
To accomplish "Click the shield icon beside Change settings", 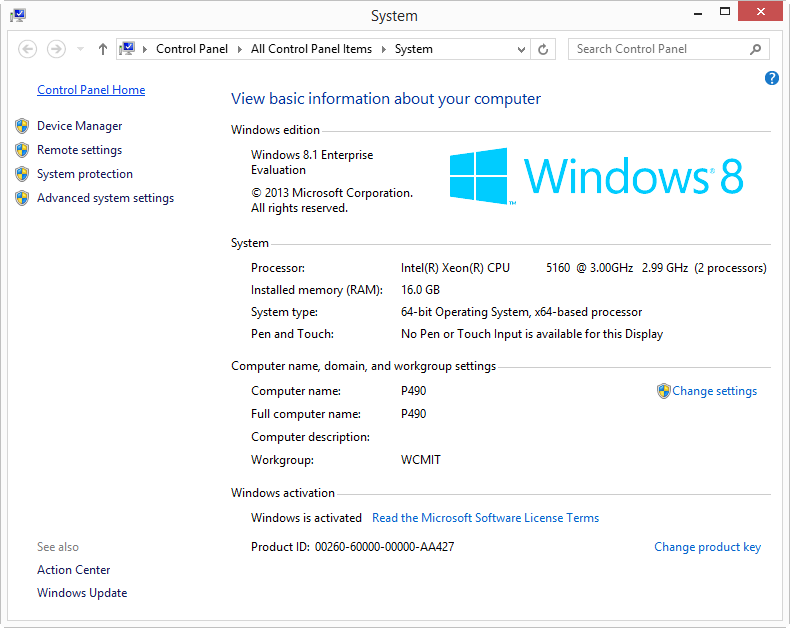I will click(664, 391).
